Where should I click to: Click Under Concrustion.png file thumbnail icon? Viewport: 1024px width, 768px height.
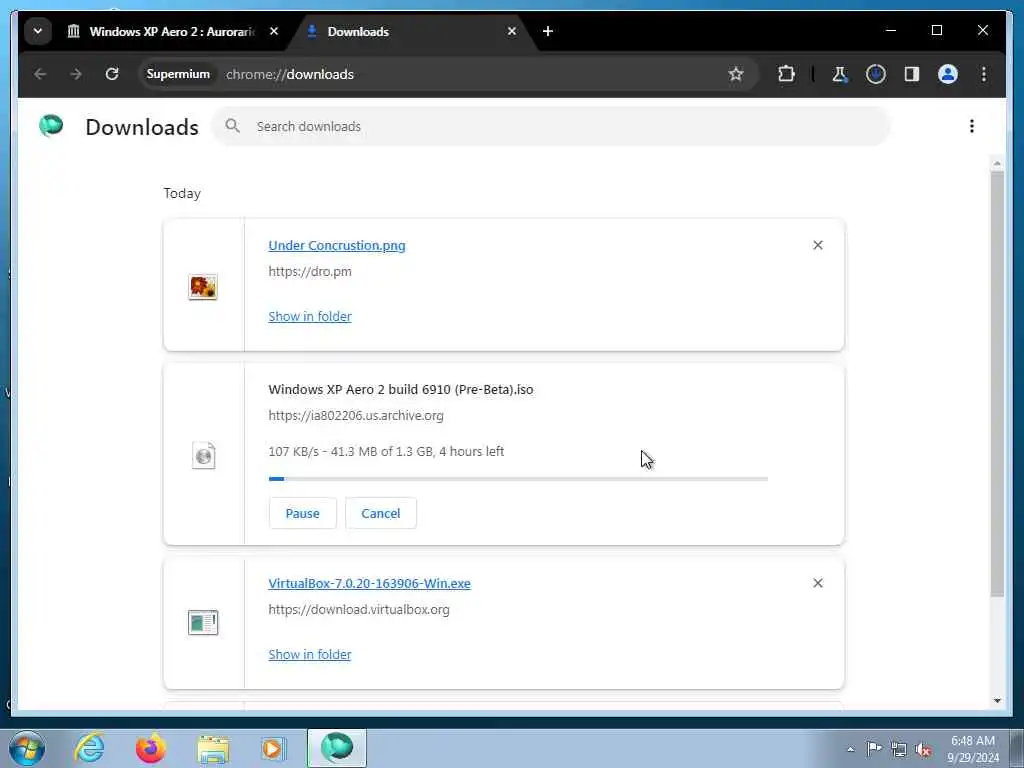point(203,287)
